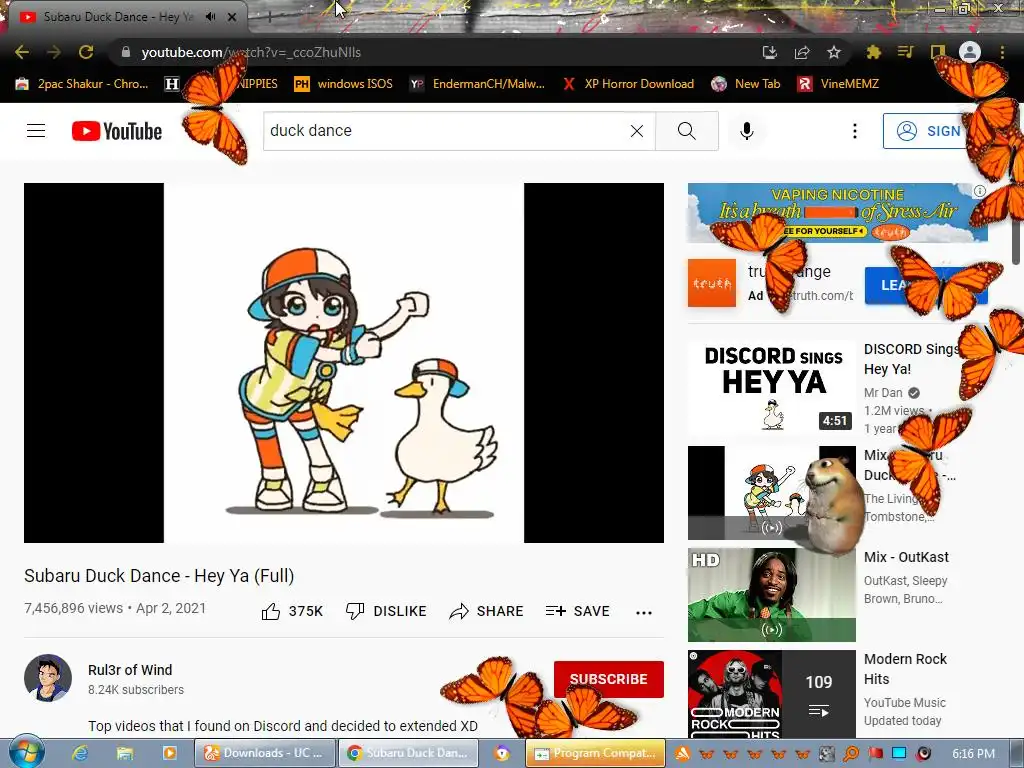The width and height of the screenshot is (1024, 768).
Task: Open the Mix - OutKast title link
Action: [906, 557]
